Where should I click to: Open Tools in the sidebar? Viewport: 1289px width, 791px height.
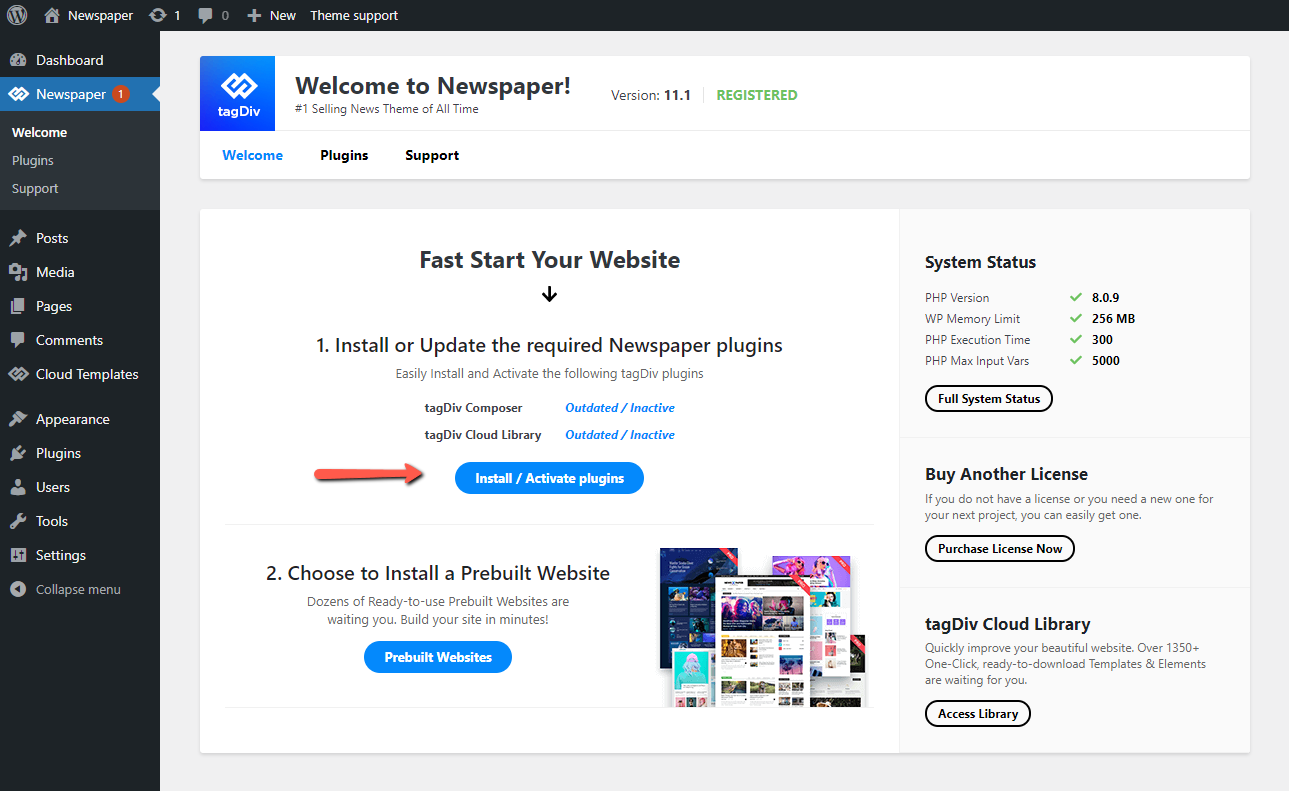(52, 521)
